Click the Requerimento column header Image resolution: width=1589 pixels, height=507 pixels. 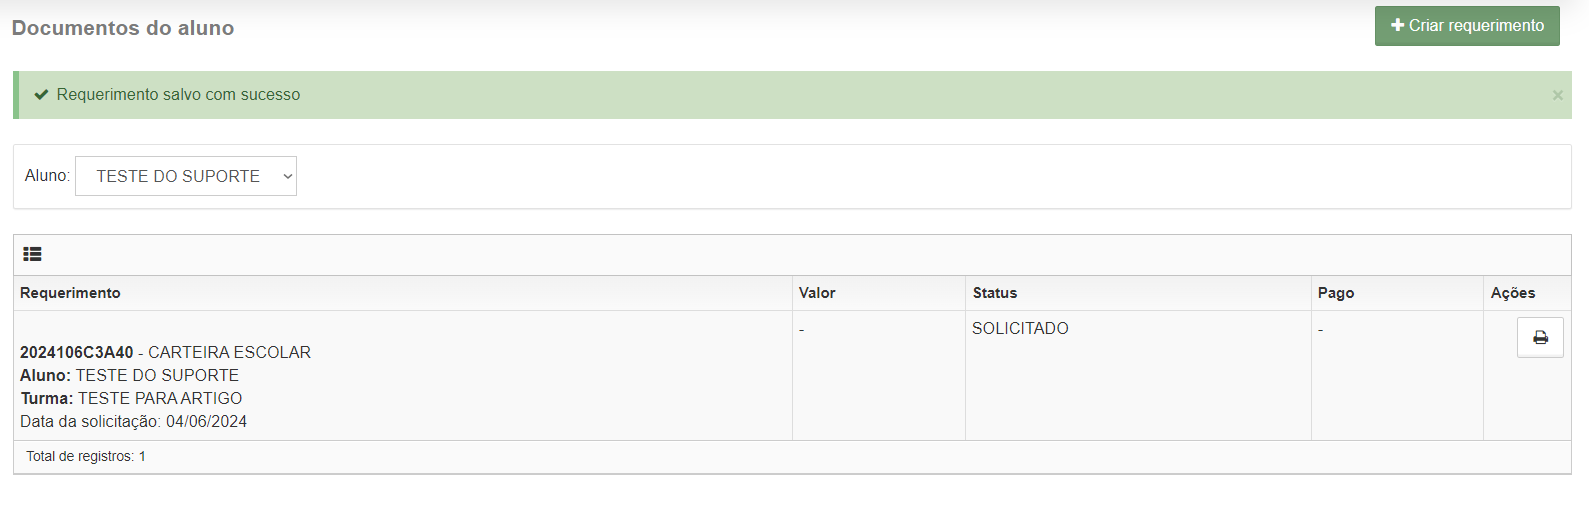pyautogui.click(x=70, y=293)
